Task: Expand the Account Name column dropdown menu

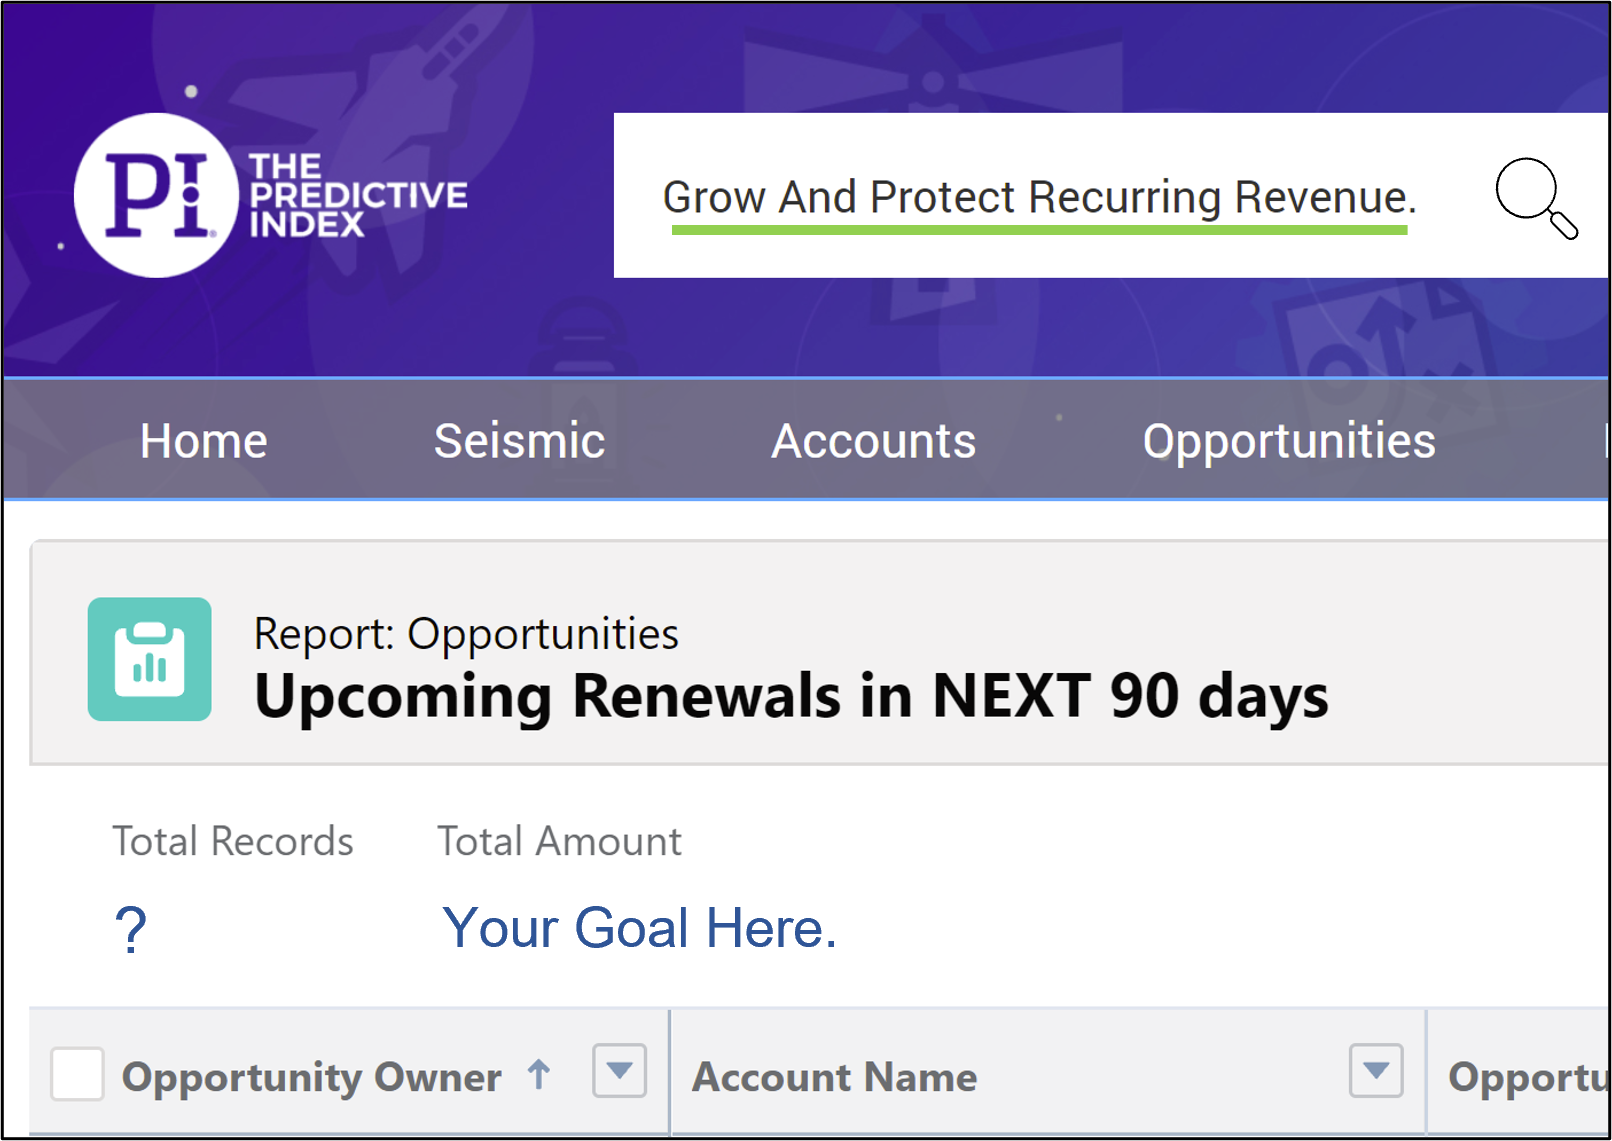Action: (x=1376, y=1071)
